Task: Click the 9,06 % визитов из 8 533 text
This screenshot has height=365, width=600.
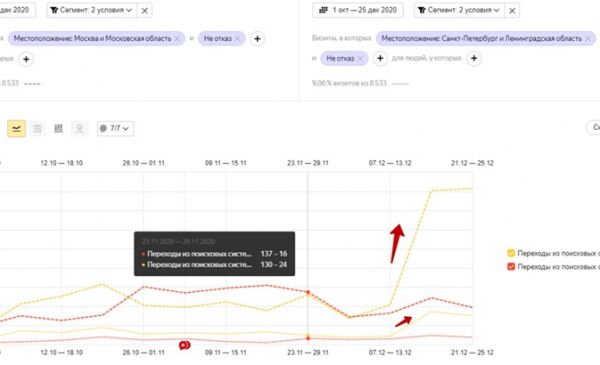Action: (x=349, y=83)
